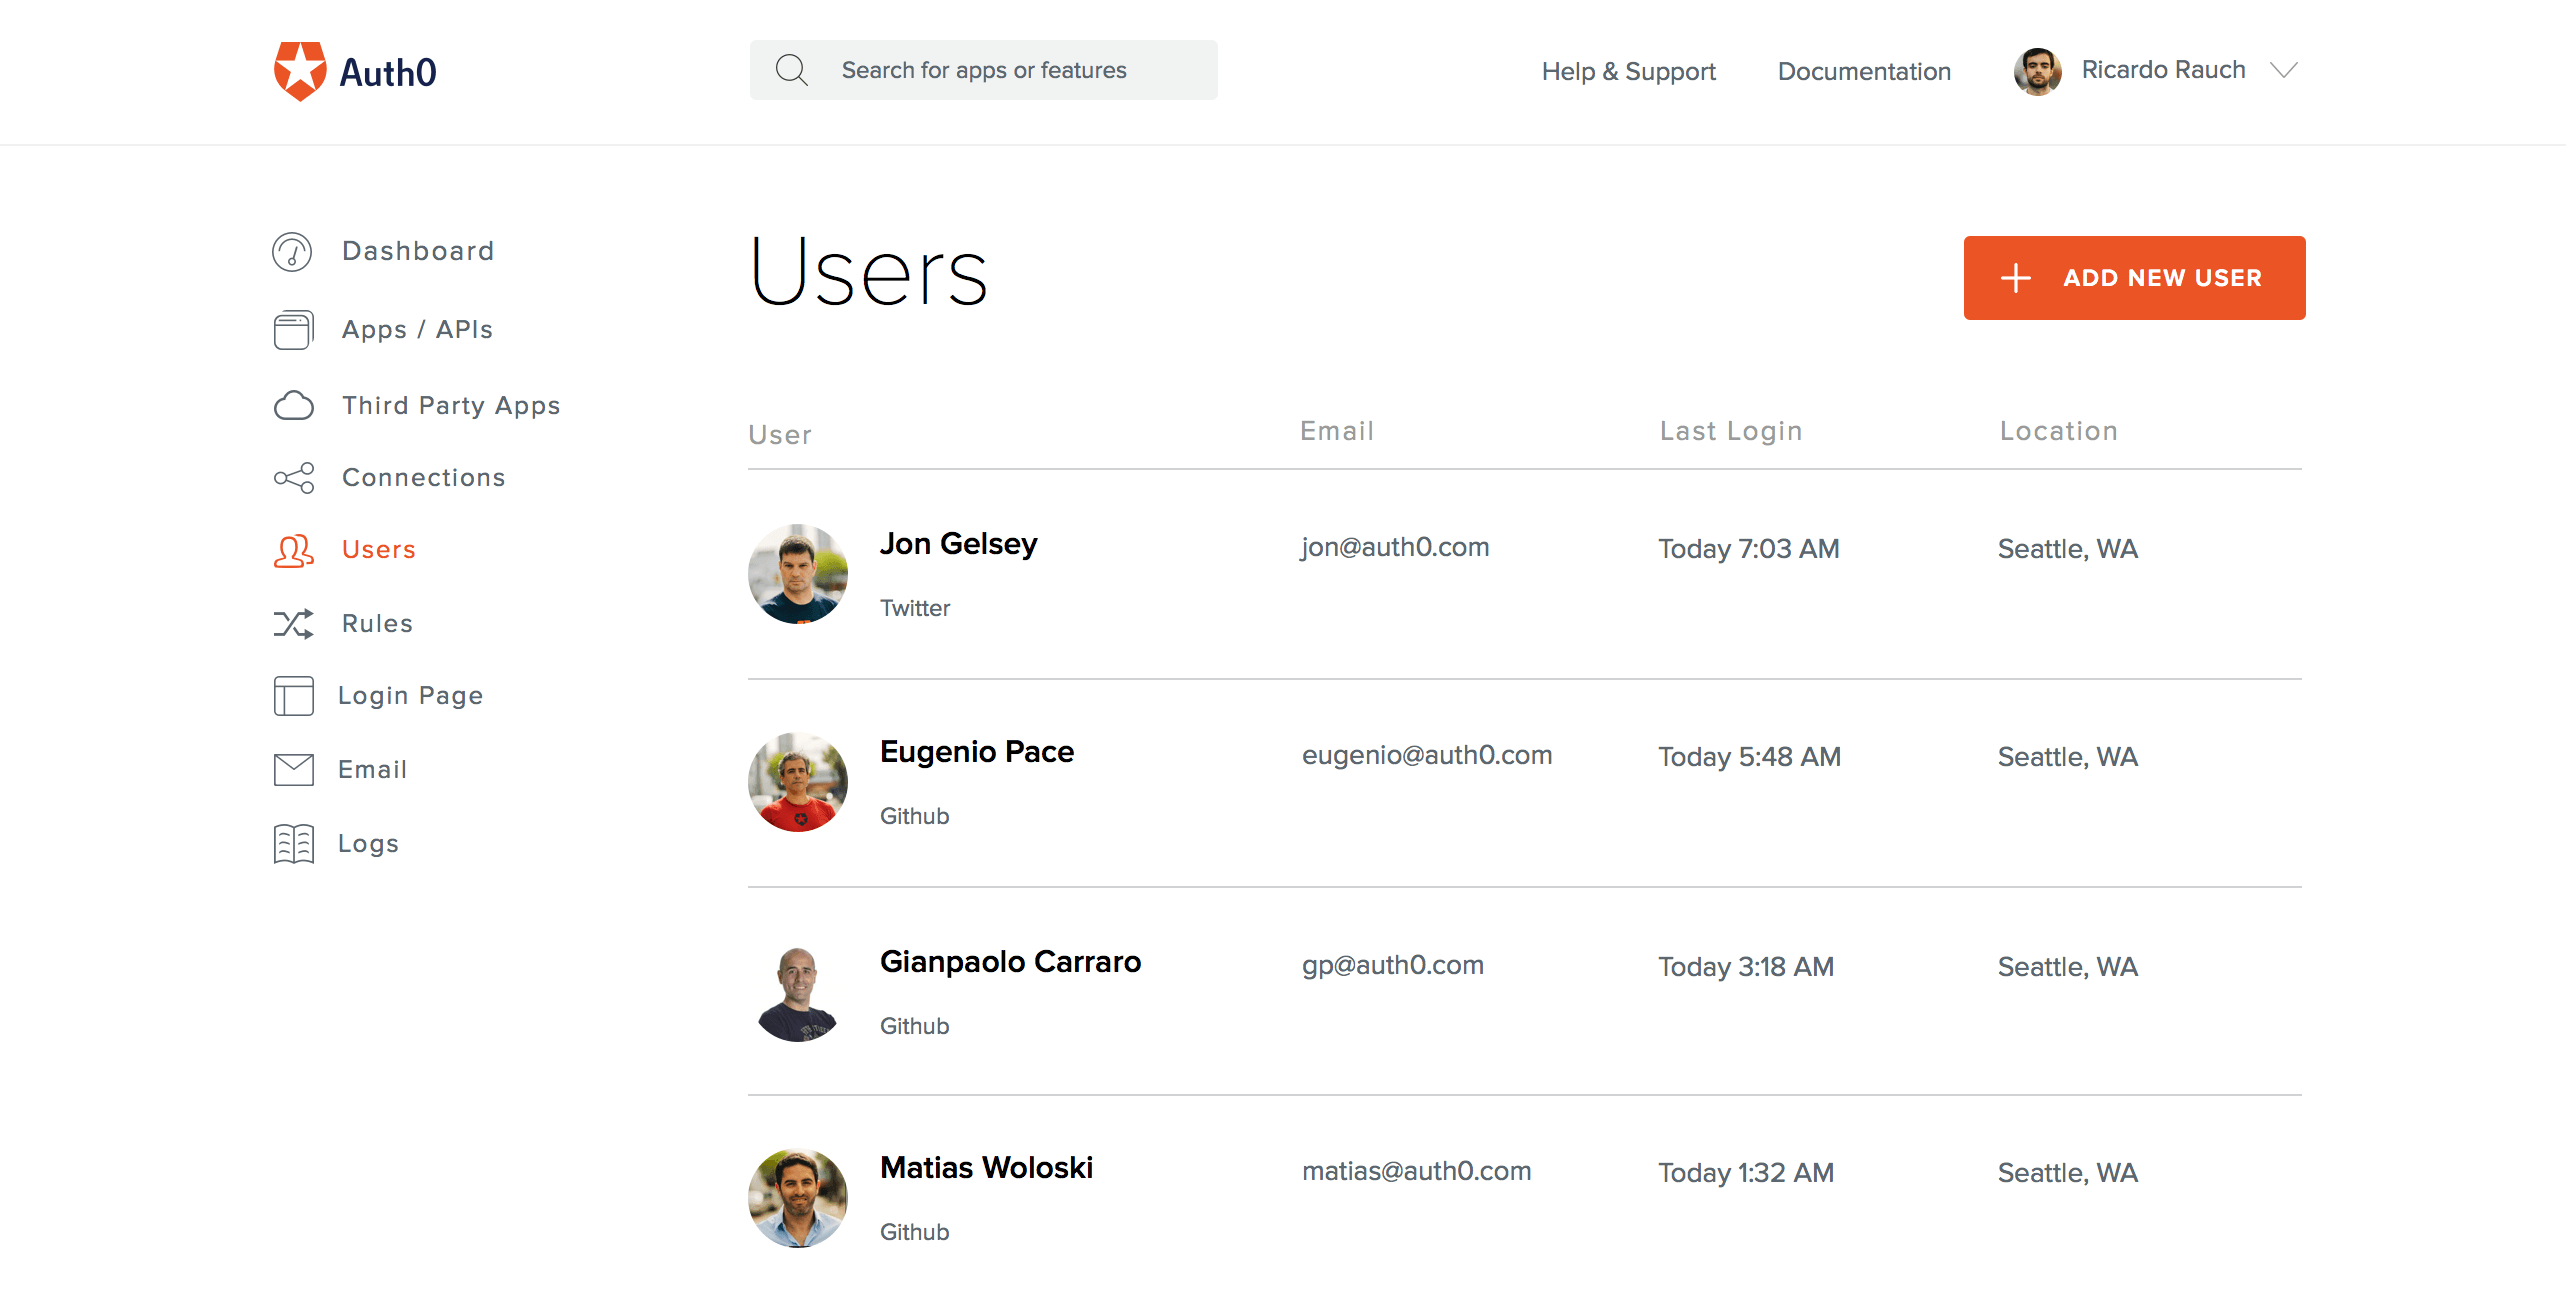Open the Documentation page
The width and height of the screenshot is (2566, 1298).
coord(1863,71)
